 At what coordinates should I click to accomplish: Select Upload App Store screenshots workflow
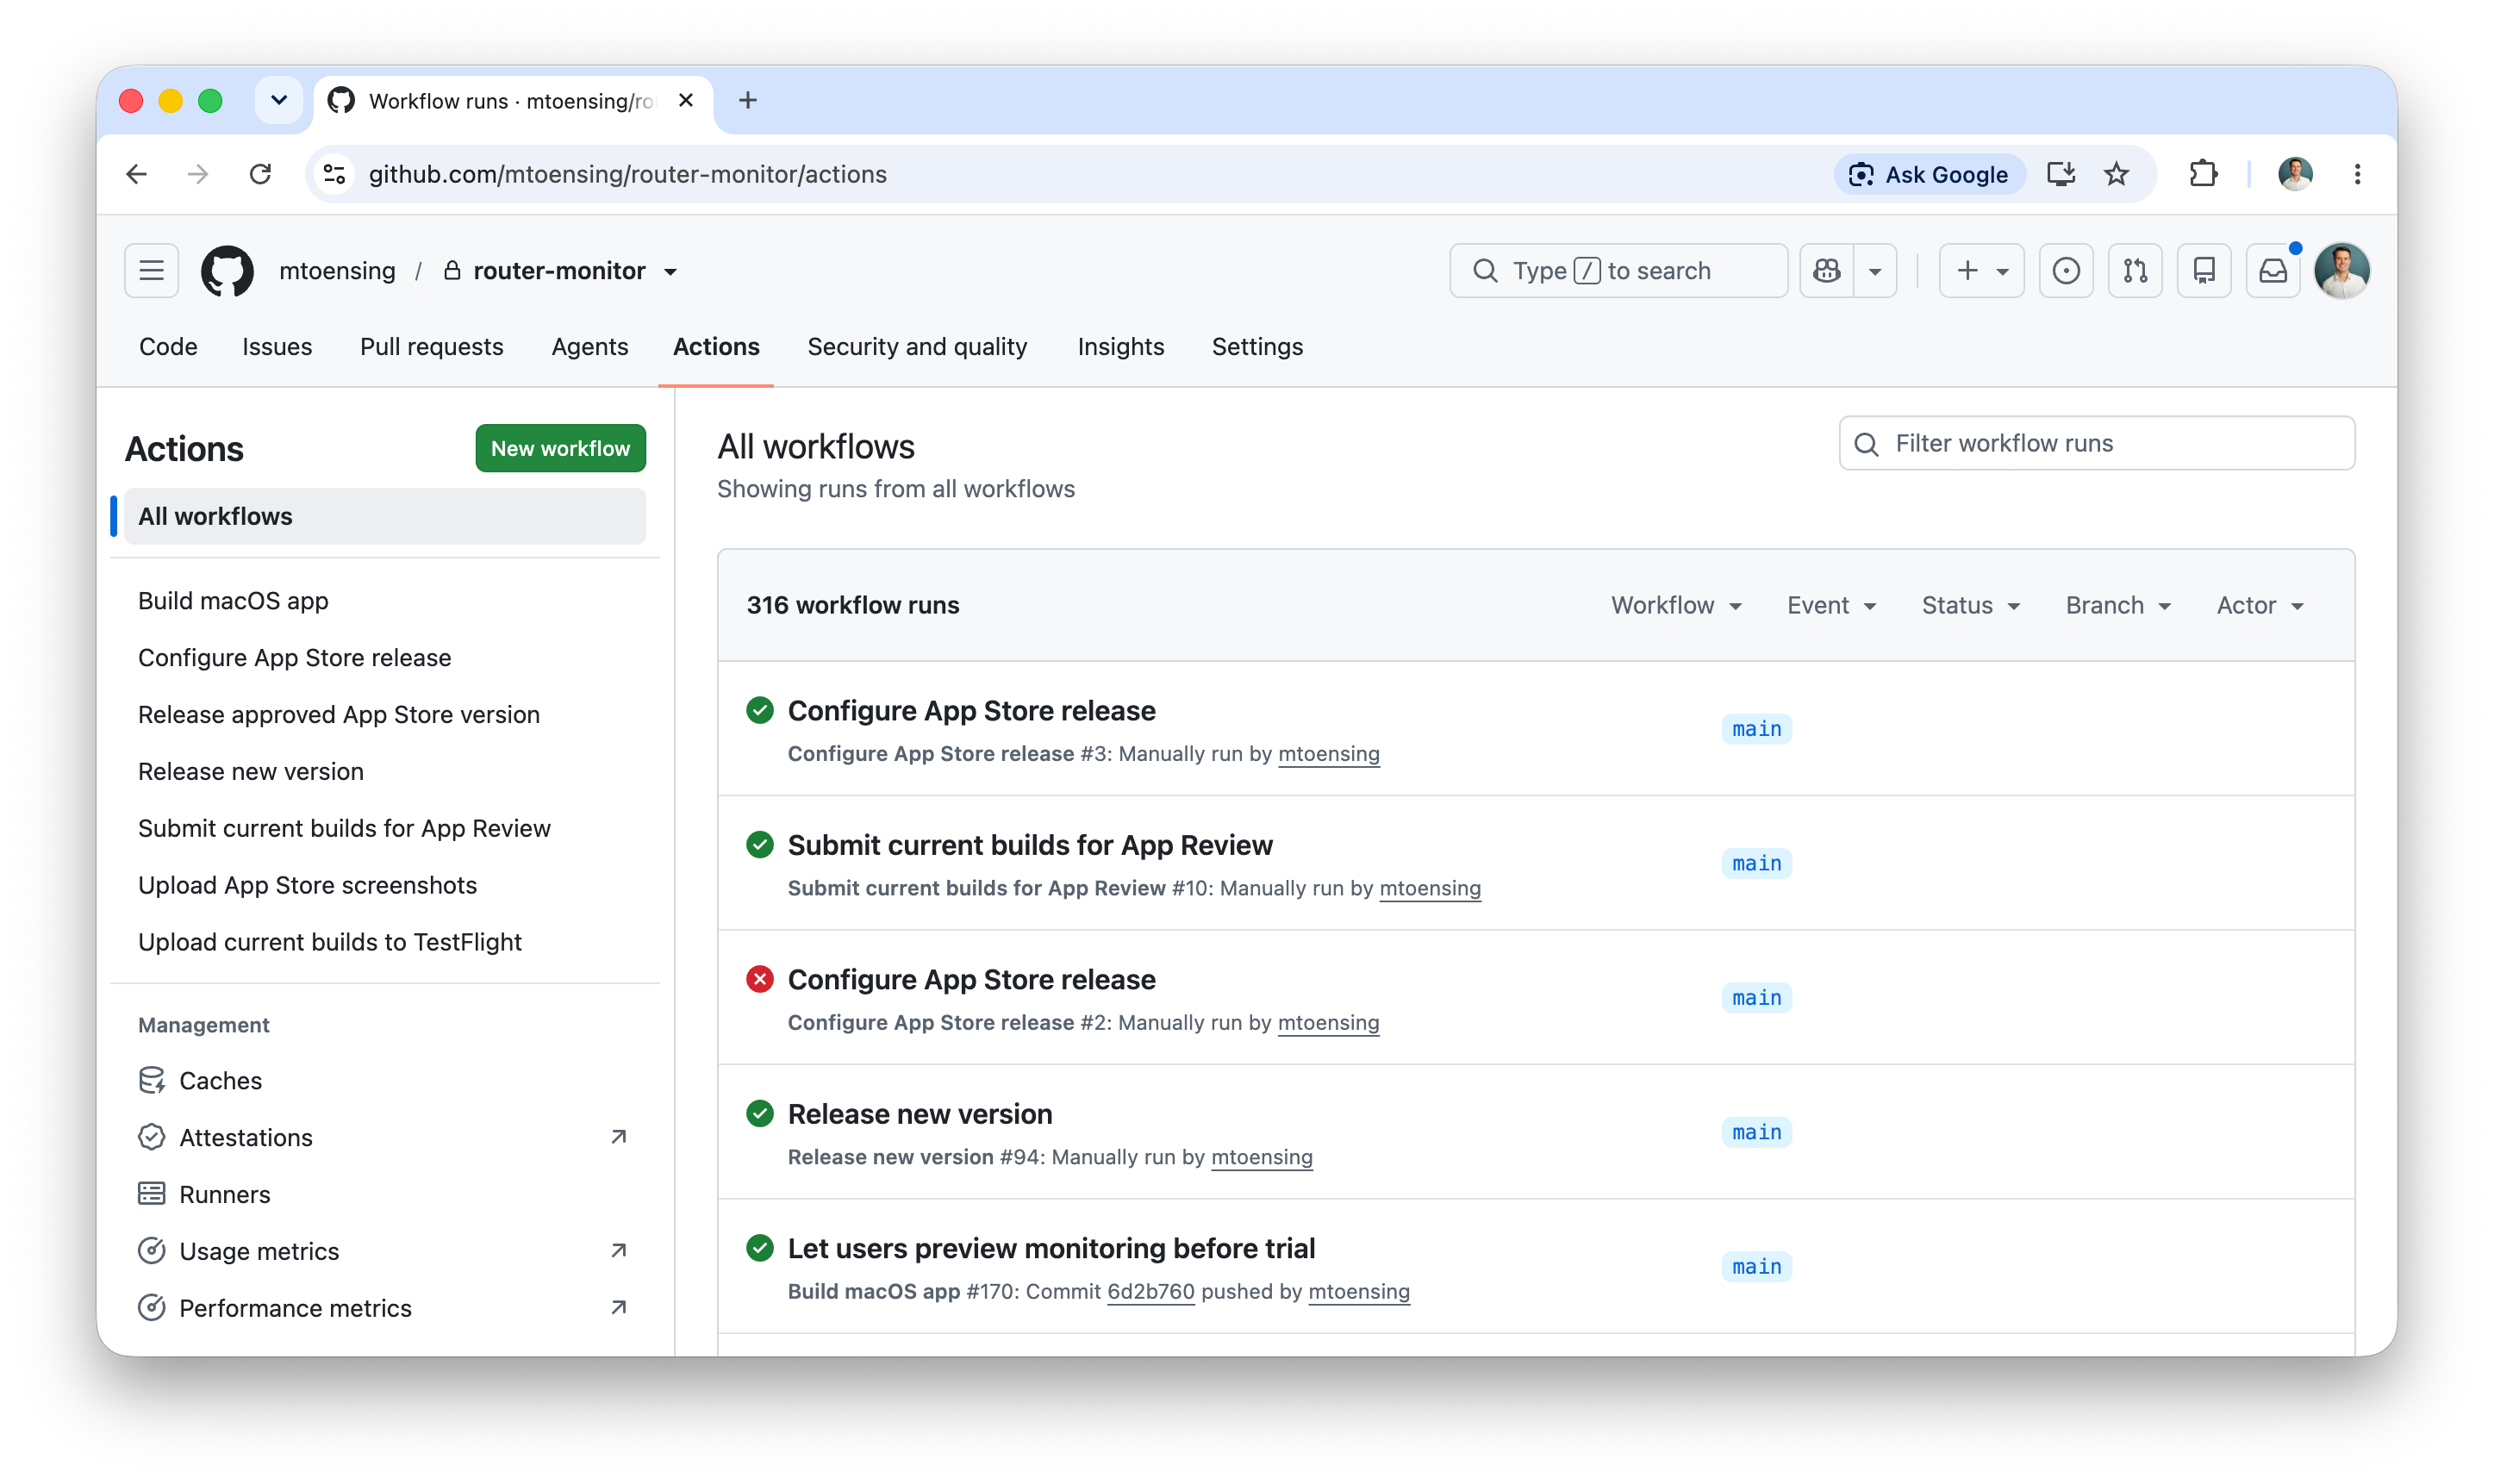coord(307,885)
